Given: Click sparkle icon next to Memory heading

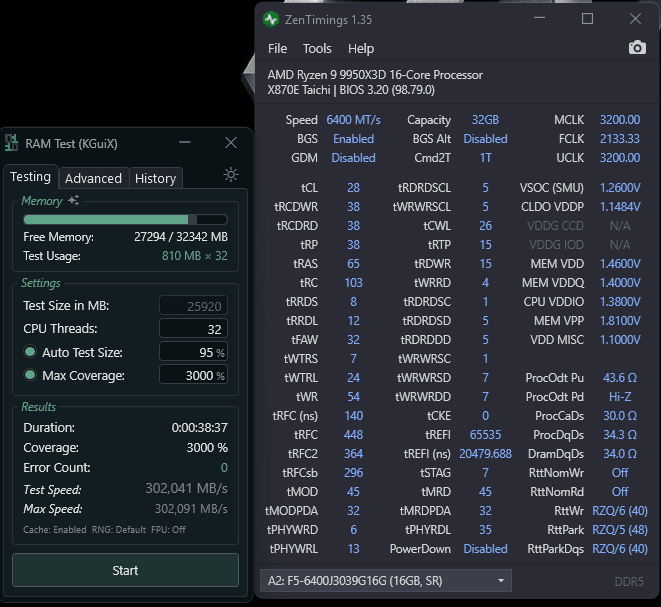Looking at the screenshot, I should coord(74,200).
